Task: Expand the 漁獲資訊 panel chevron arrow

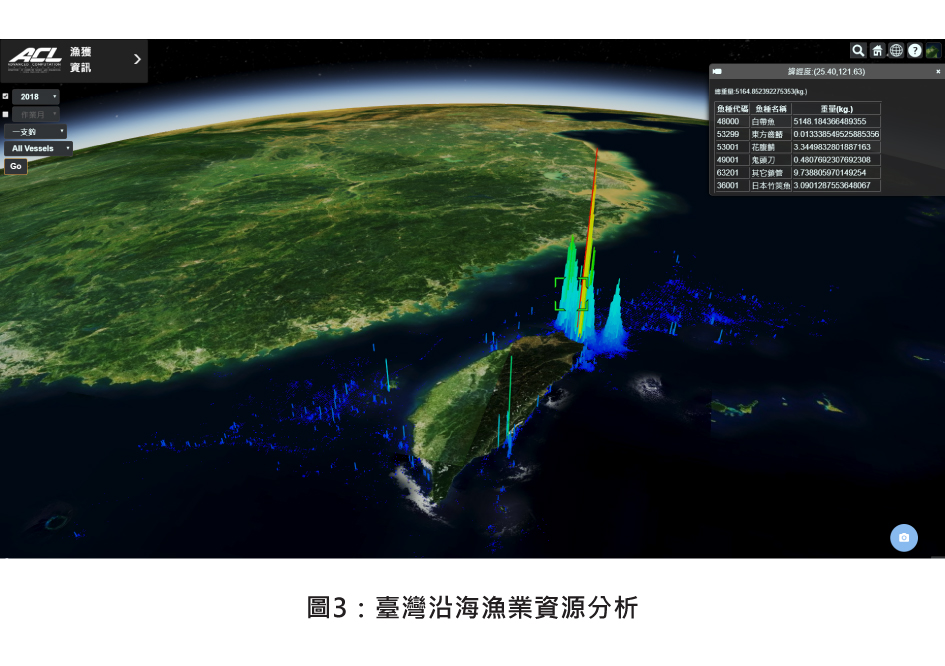Action: point(137,59)
